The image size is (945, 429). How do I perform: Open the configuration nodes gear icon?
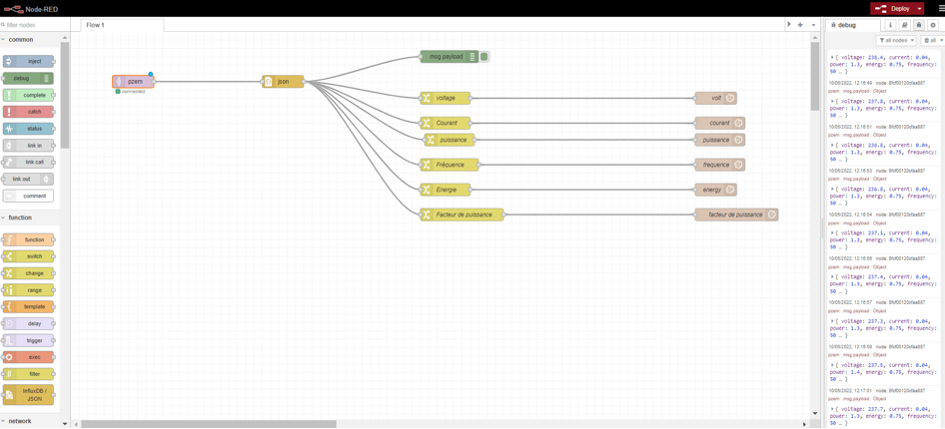[x=933, y=25]
